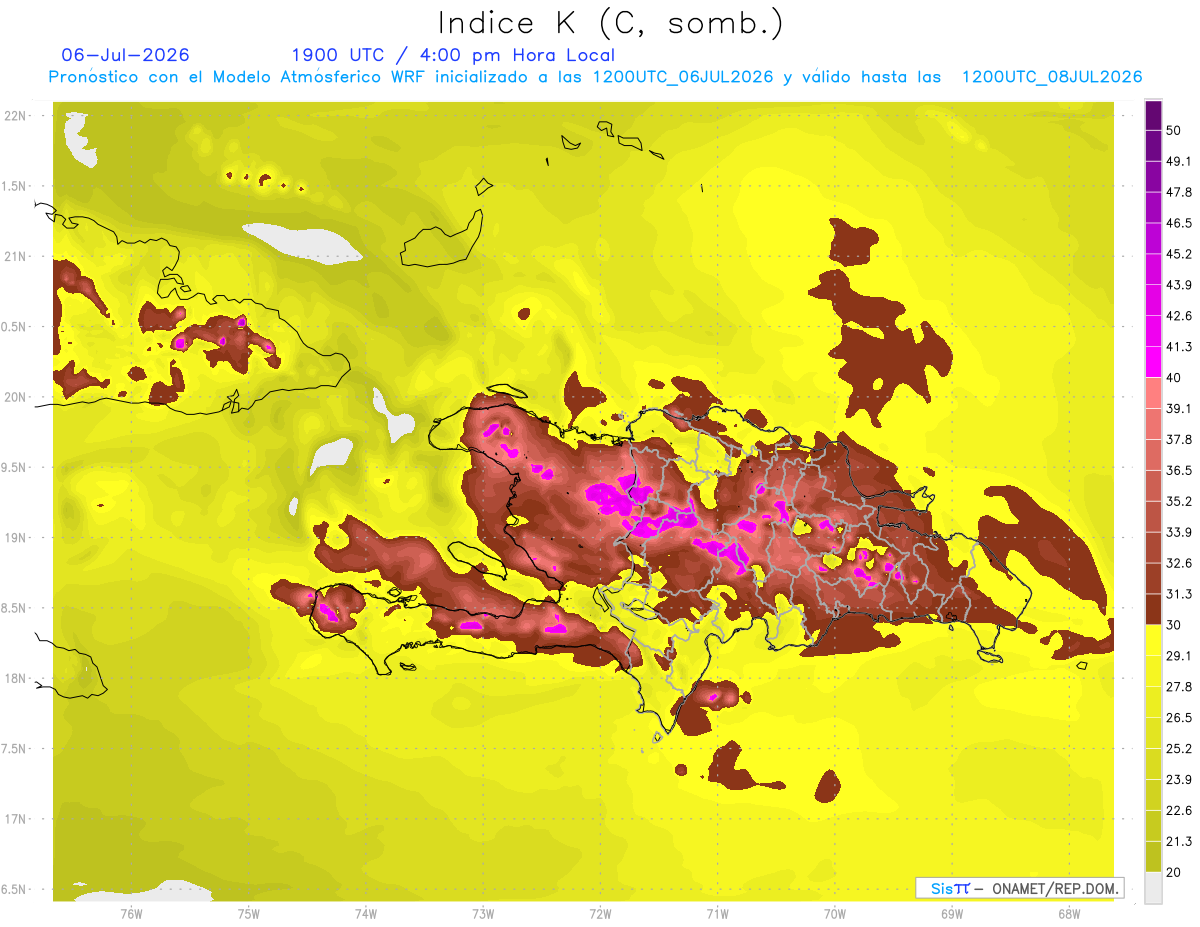Click the legend value "31.3"
The width and height of the screenshot is (1200, 927).
(1179, 594)
